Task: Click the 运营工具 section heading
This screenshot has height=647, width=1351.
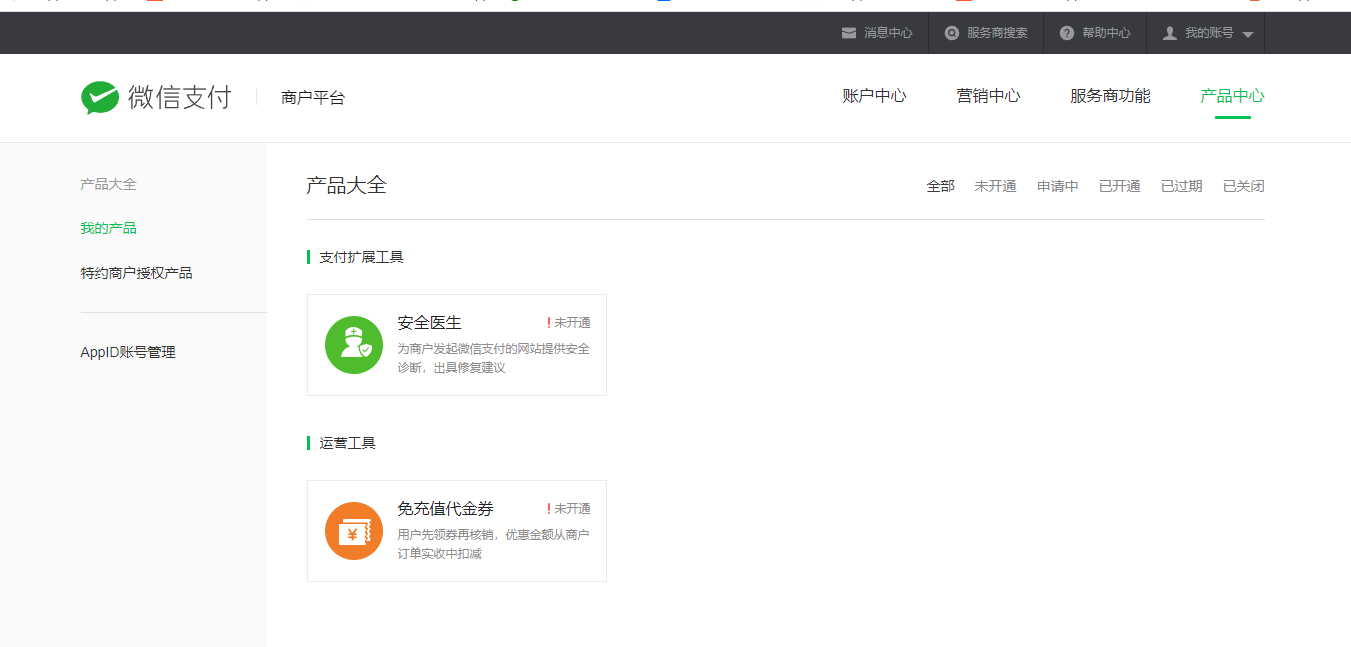Action: tap(347, 443)
